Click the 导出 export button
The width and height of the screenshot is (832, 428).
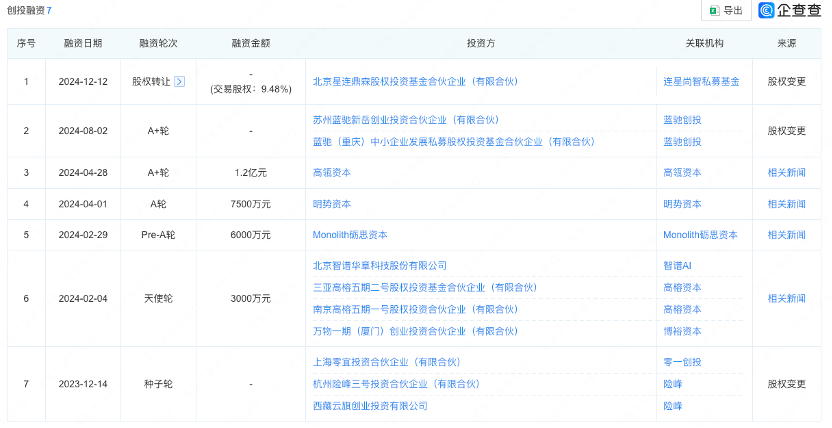pos(726,11)
